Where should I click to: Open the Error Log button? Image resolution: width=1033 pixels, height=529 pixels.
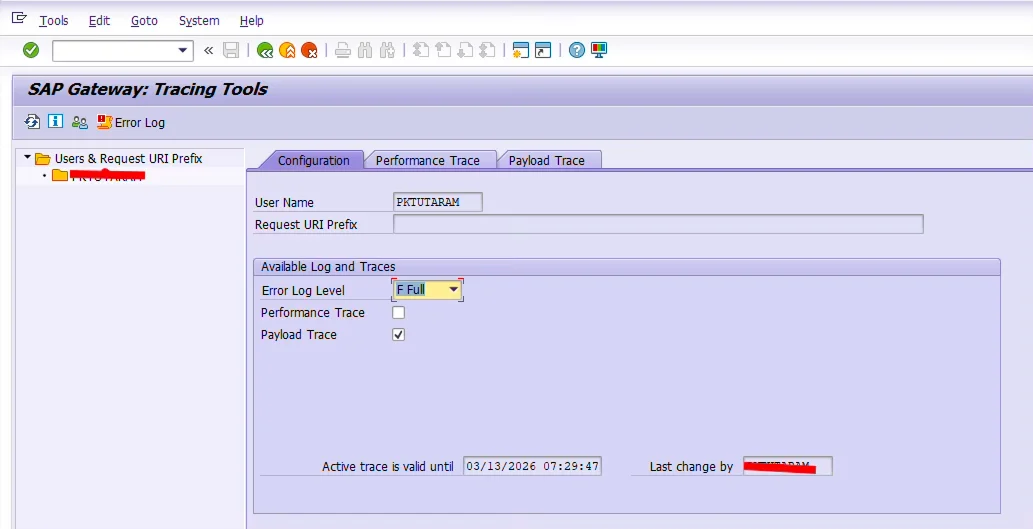tap(130, 123)
